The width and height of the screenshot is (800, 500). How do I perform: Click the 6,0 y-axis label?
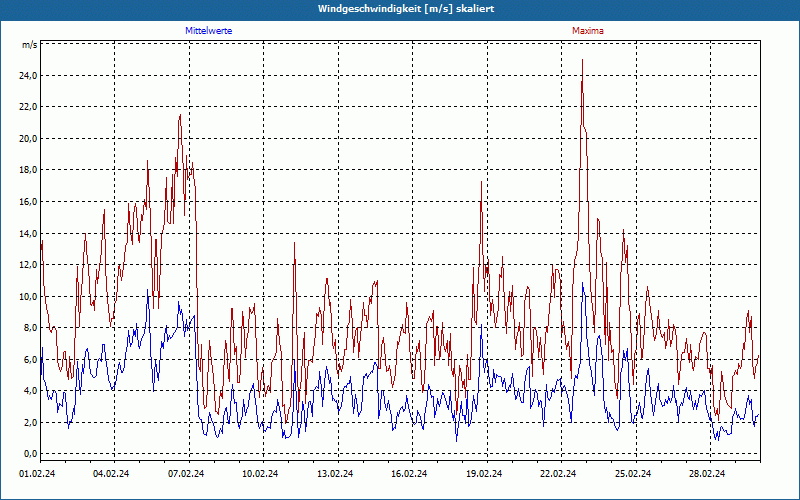[31, 359]
